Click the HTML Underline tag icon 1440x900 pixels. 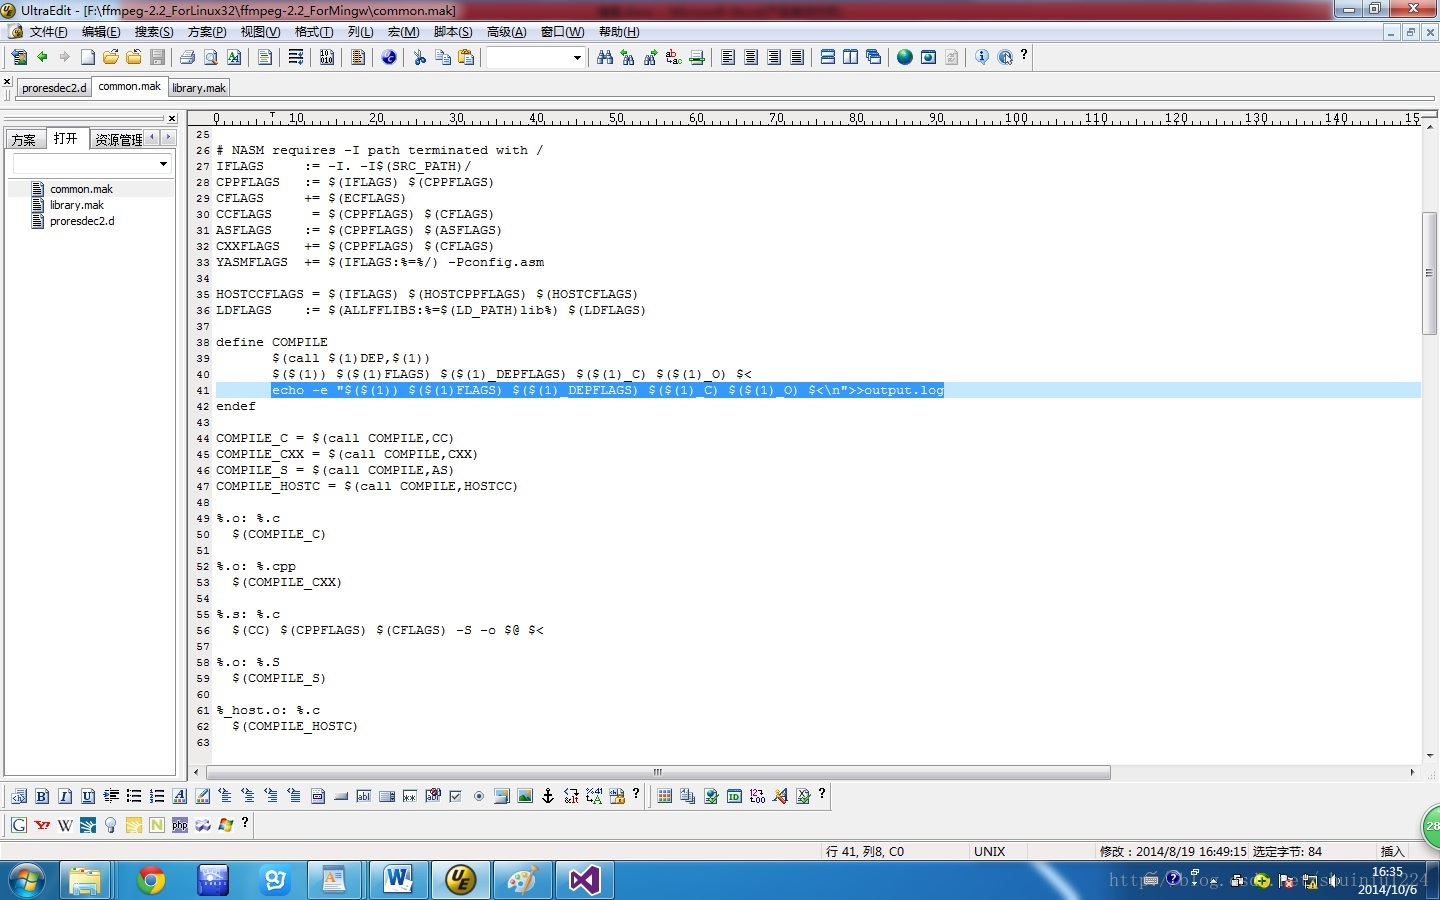pos(88,796)
